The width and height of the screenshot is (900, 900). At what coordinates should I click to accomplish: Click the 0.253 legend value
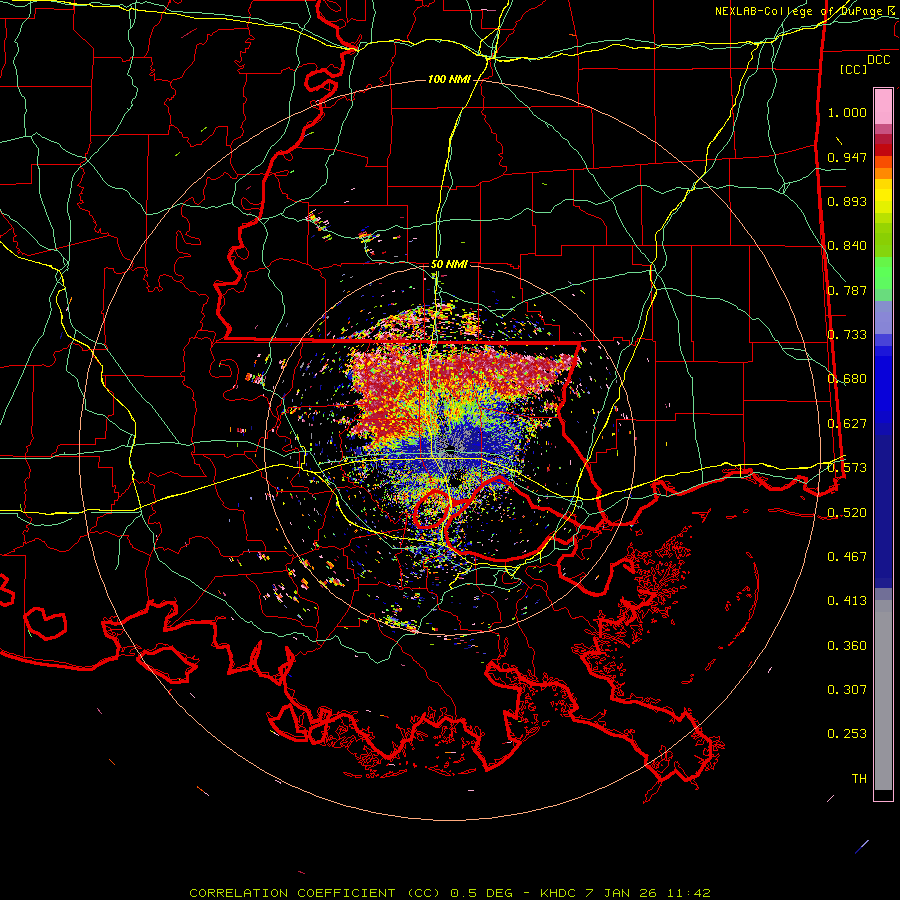(847, 734)
